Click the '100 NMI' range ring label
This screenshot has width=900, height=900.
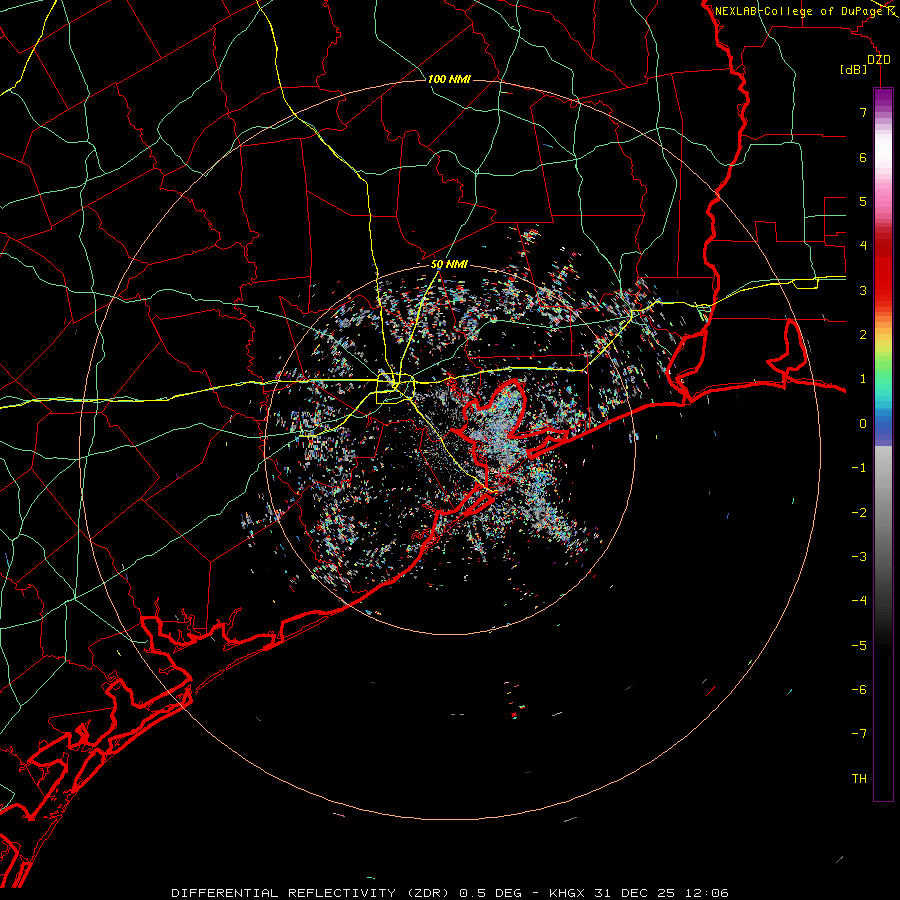click(449, 79)
